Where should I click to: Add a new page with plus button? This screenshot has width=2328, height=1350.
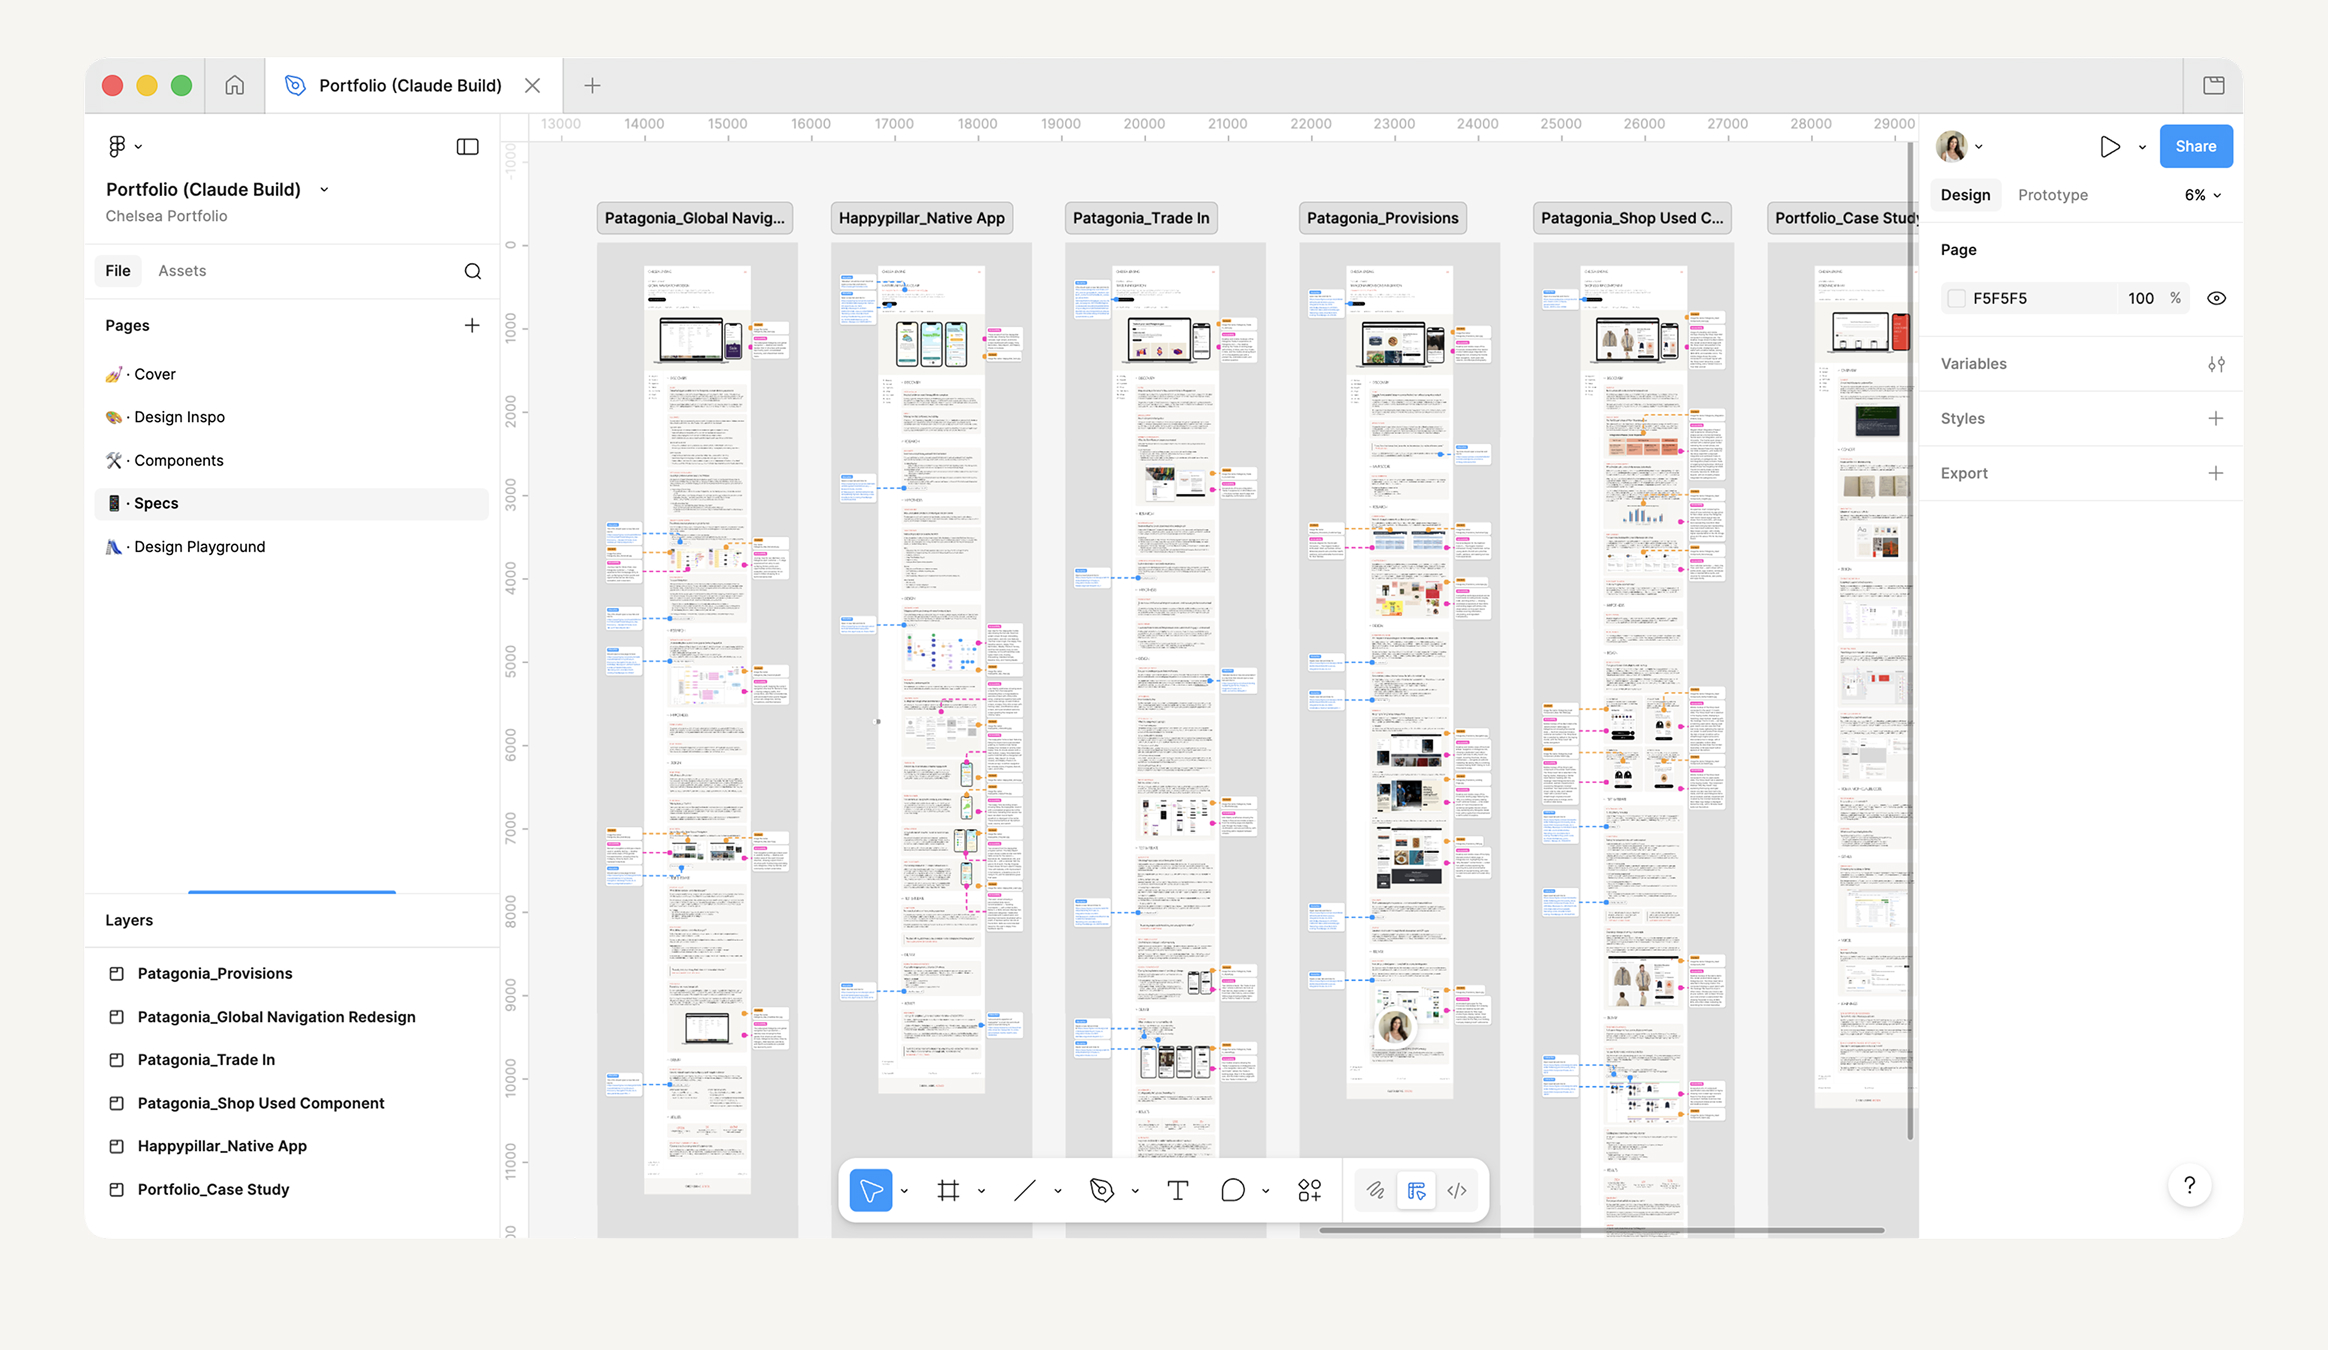(472, 325)
